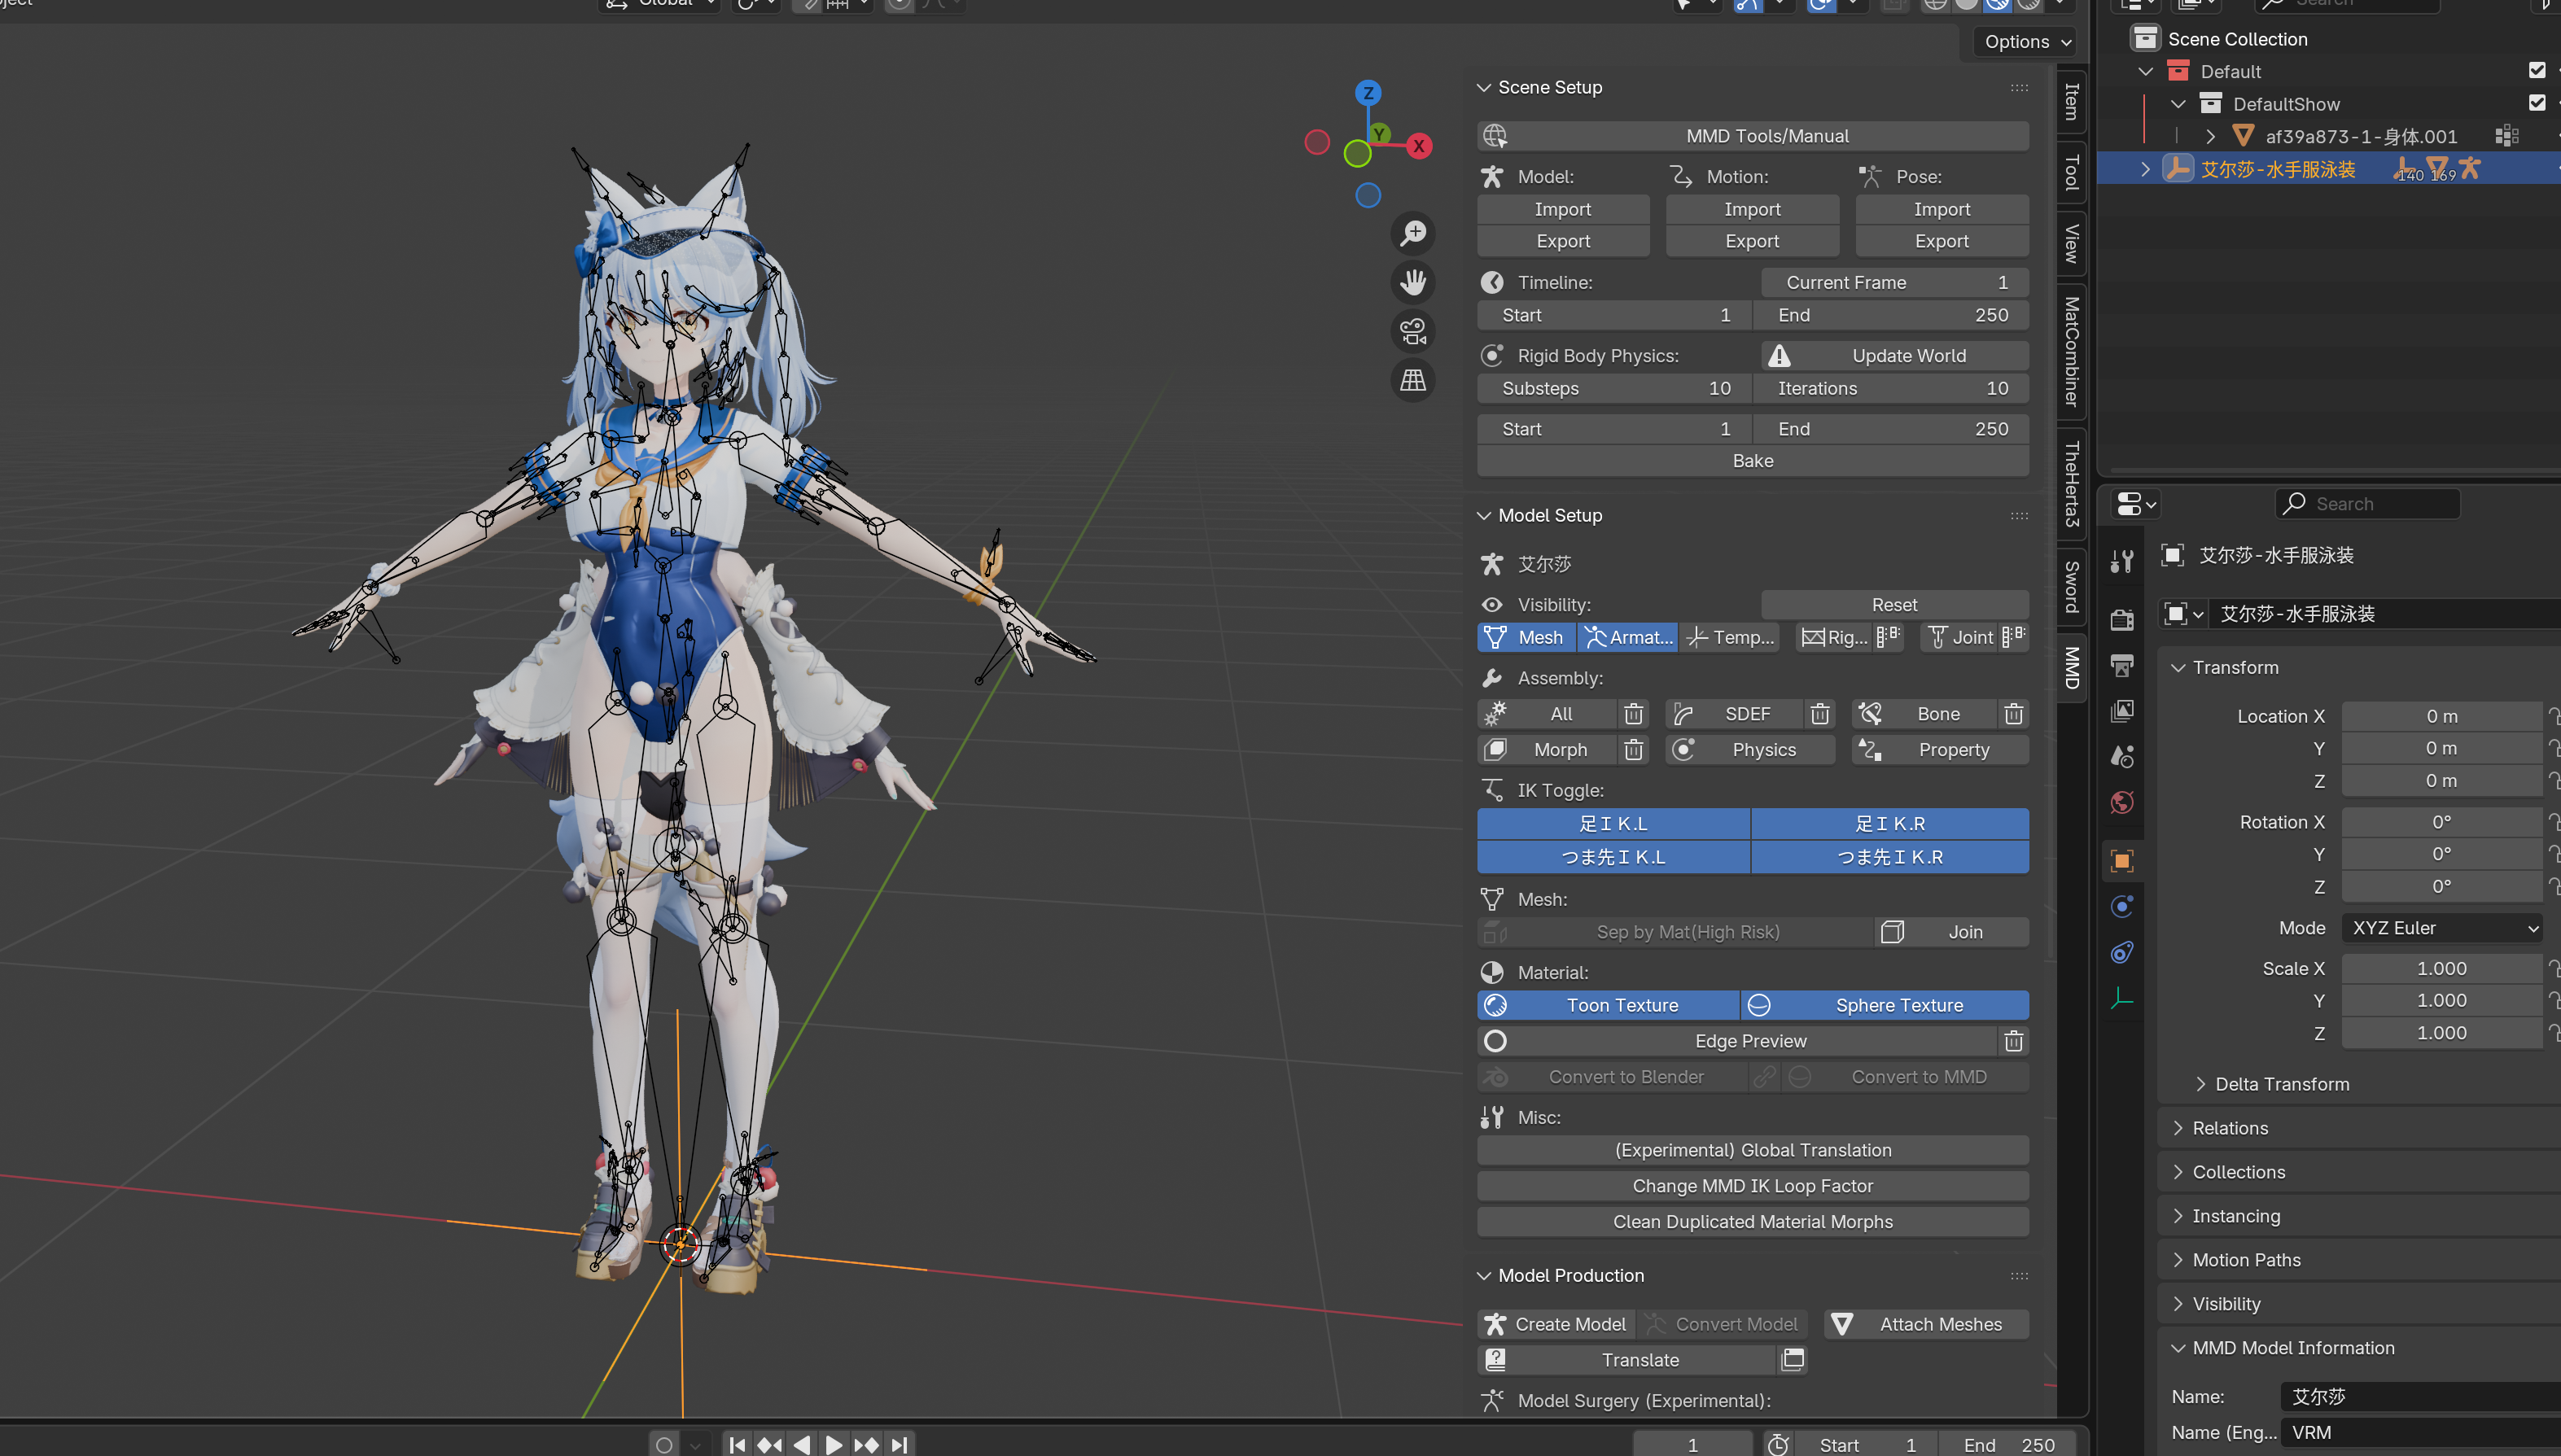Open the rotation Mode XYZ Euler dropdown
2561x1456 pixels.
coord(2441,928)
